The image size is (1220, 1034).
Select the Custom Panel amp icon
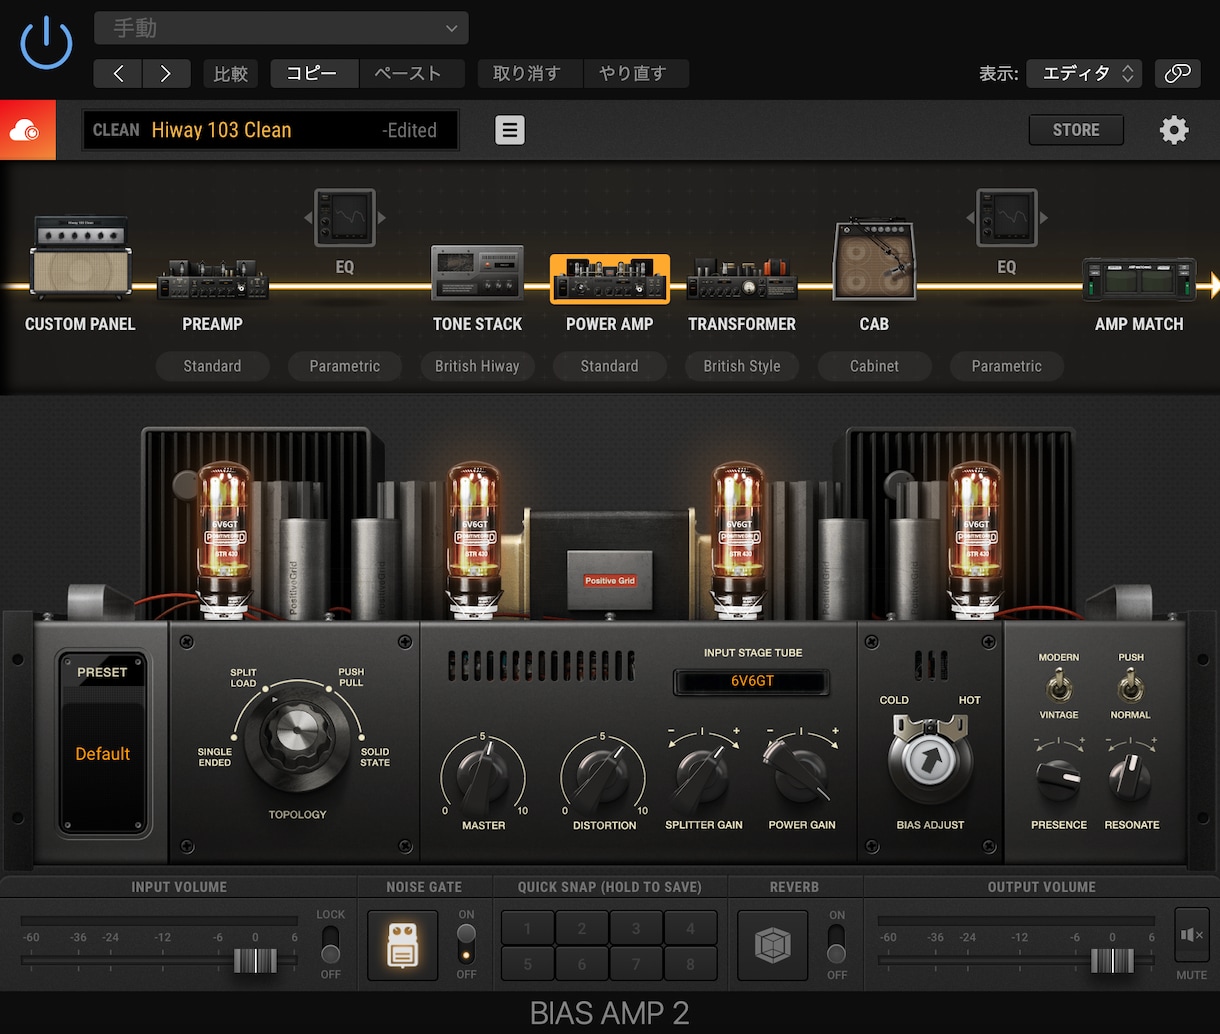pyautogui.click(x=80, y=257)
